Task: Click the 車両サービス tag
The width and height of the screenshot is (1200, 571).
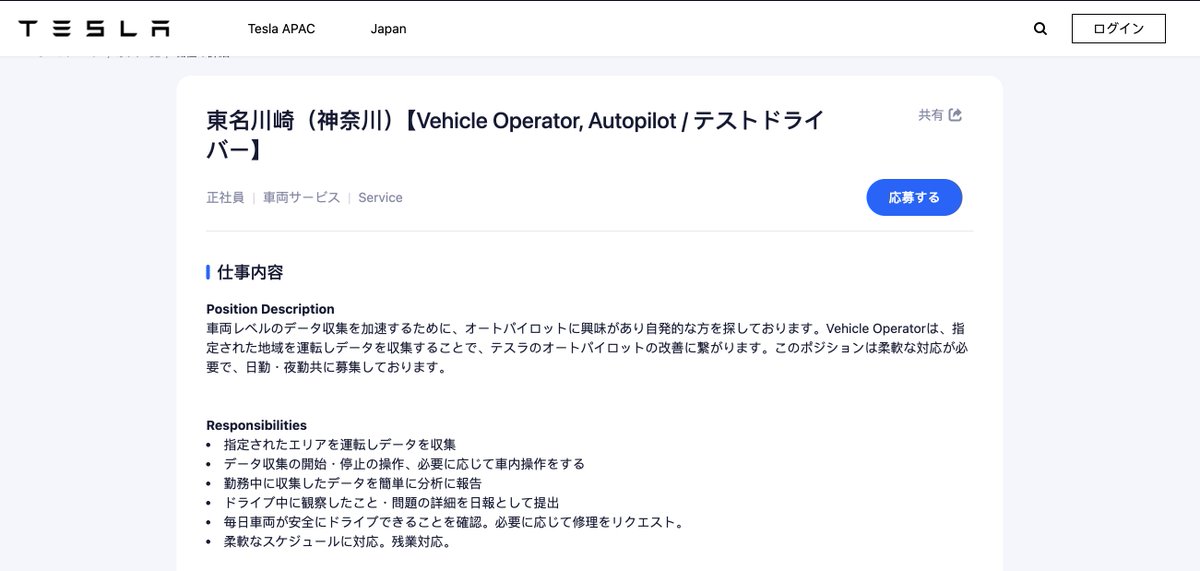Action: [301, 198]
